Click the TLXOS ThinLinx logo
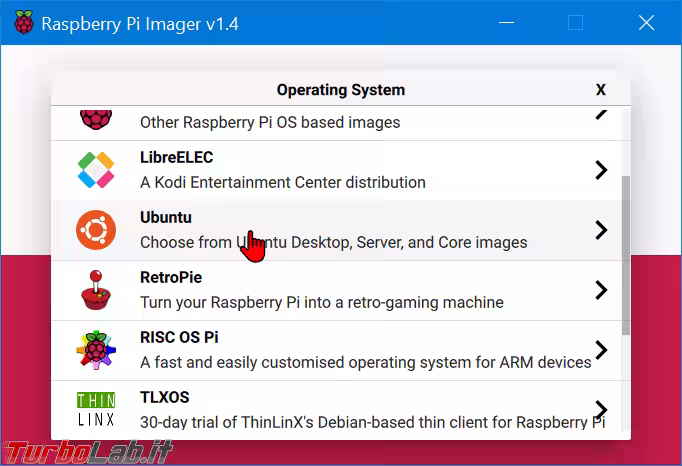This screenshot has height=466, width=682. (x=96, y=409)
